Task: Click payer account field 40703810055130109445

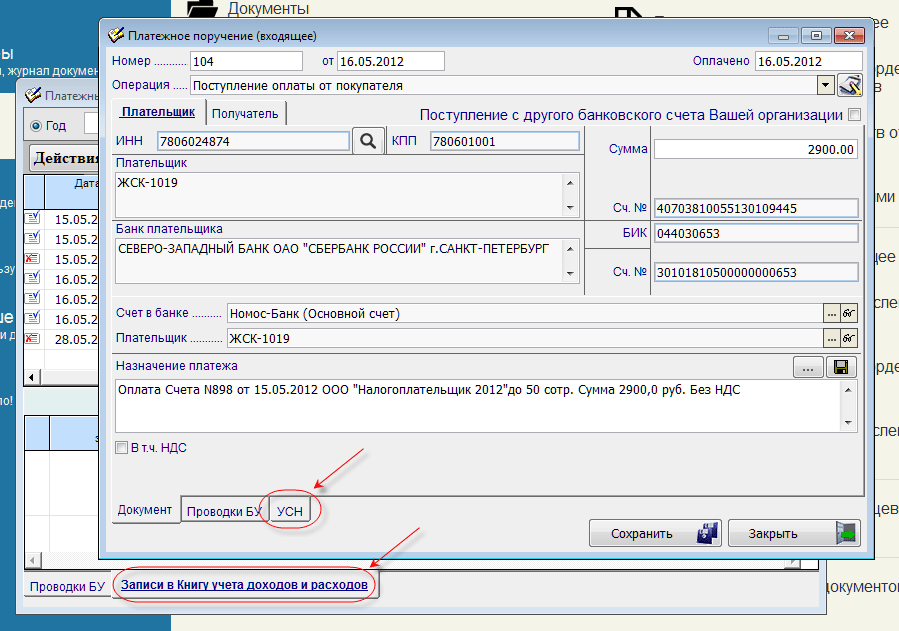Action: 756,208
